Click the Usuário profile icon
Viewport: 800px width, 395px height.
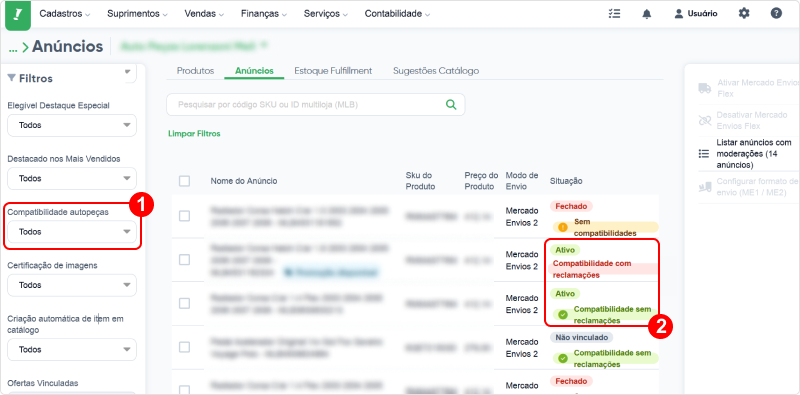678,14
